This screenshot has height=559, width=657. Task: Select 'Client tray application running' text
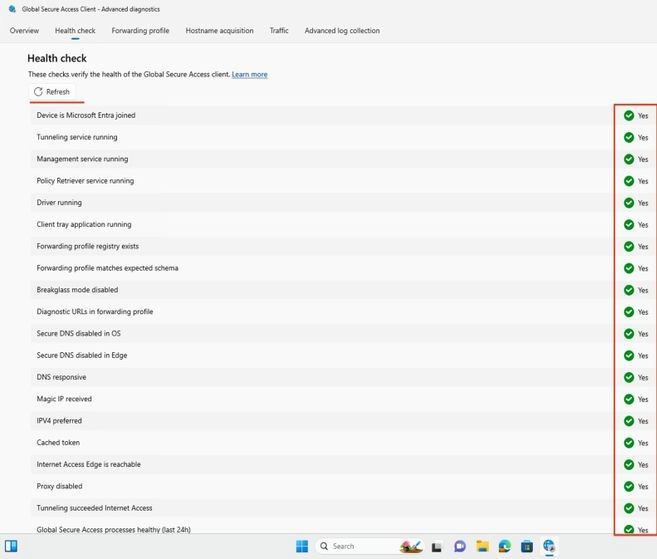click(84, 224)
